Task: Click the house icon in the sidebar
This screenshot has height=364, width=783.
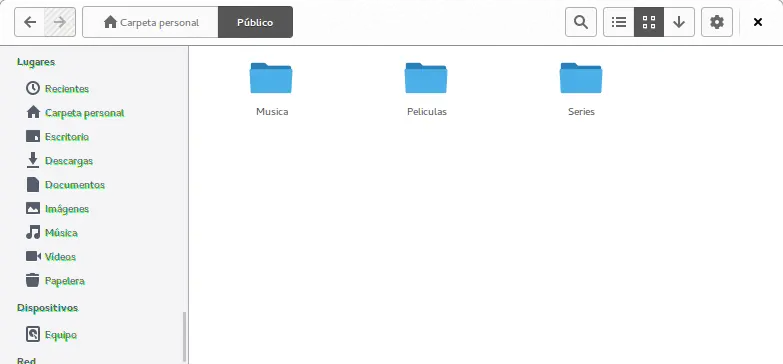Action: click(x=33, y=112)
